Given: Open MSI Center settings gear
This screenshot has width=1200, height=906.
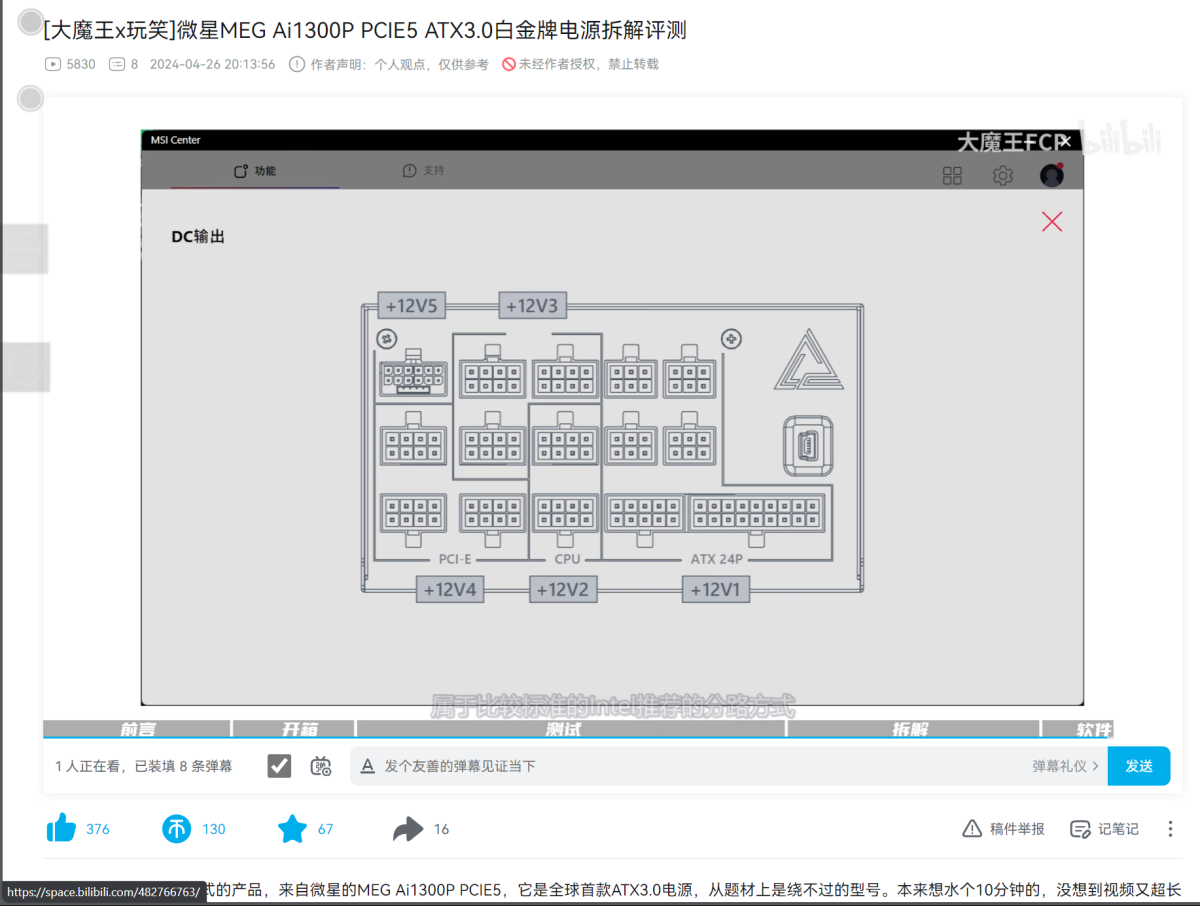Looking at the screenshot, I should coord(1003,176).
